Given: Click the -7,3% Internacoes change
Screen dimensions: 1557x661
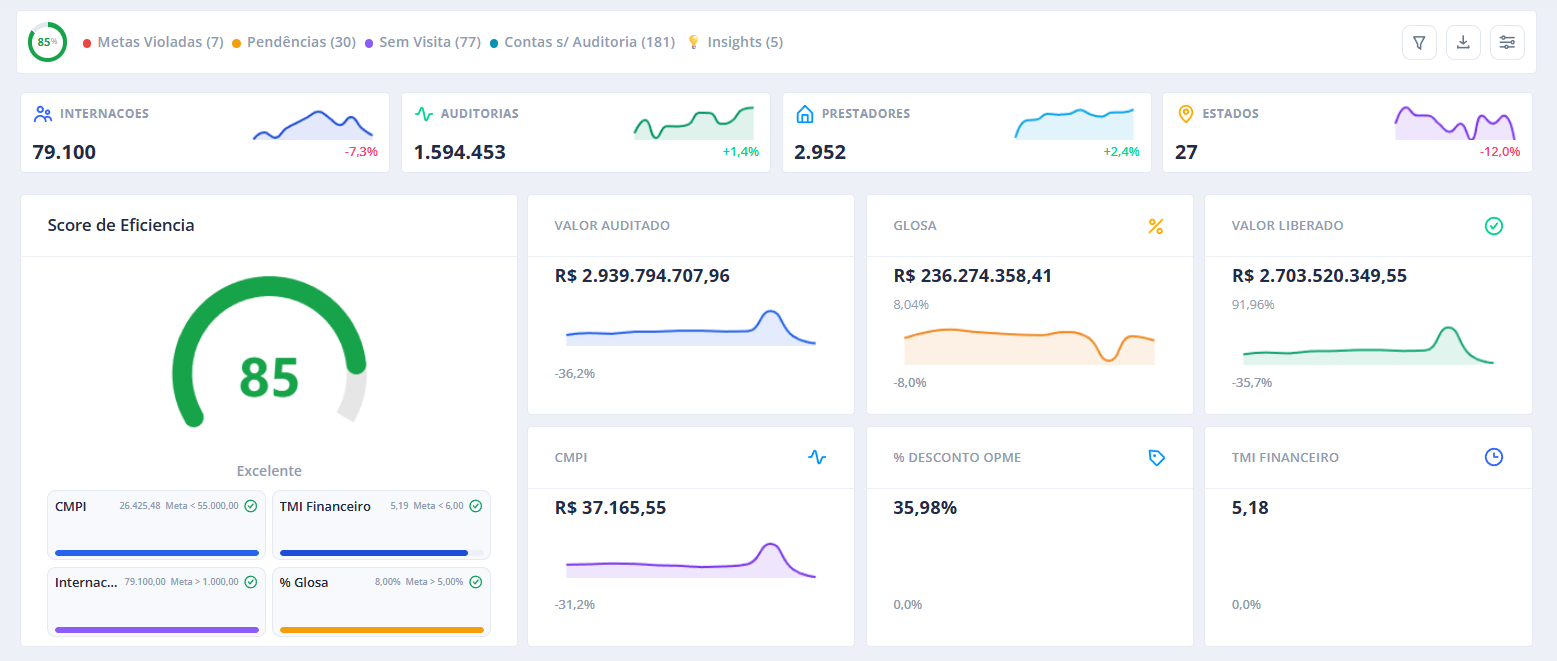Looking at the screenshot, I should point(361,152).
